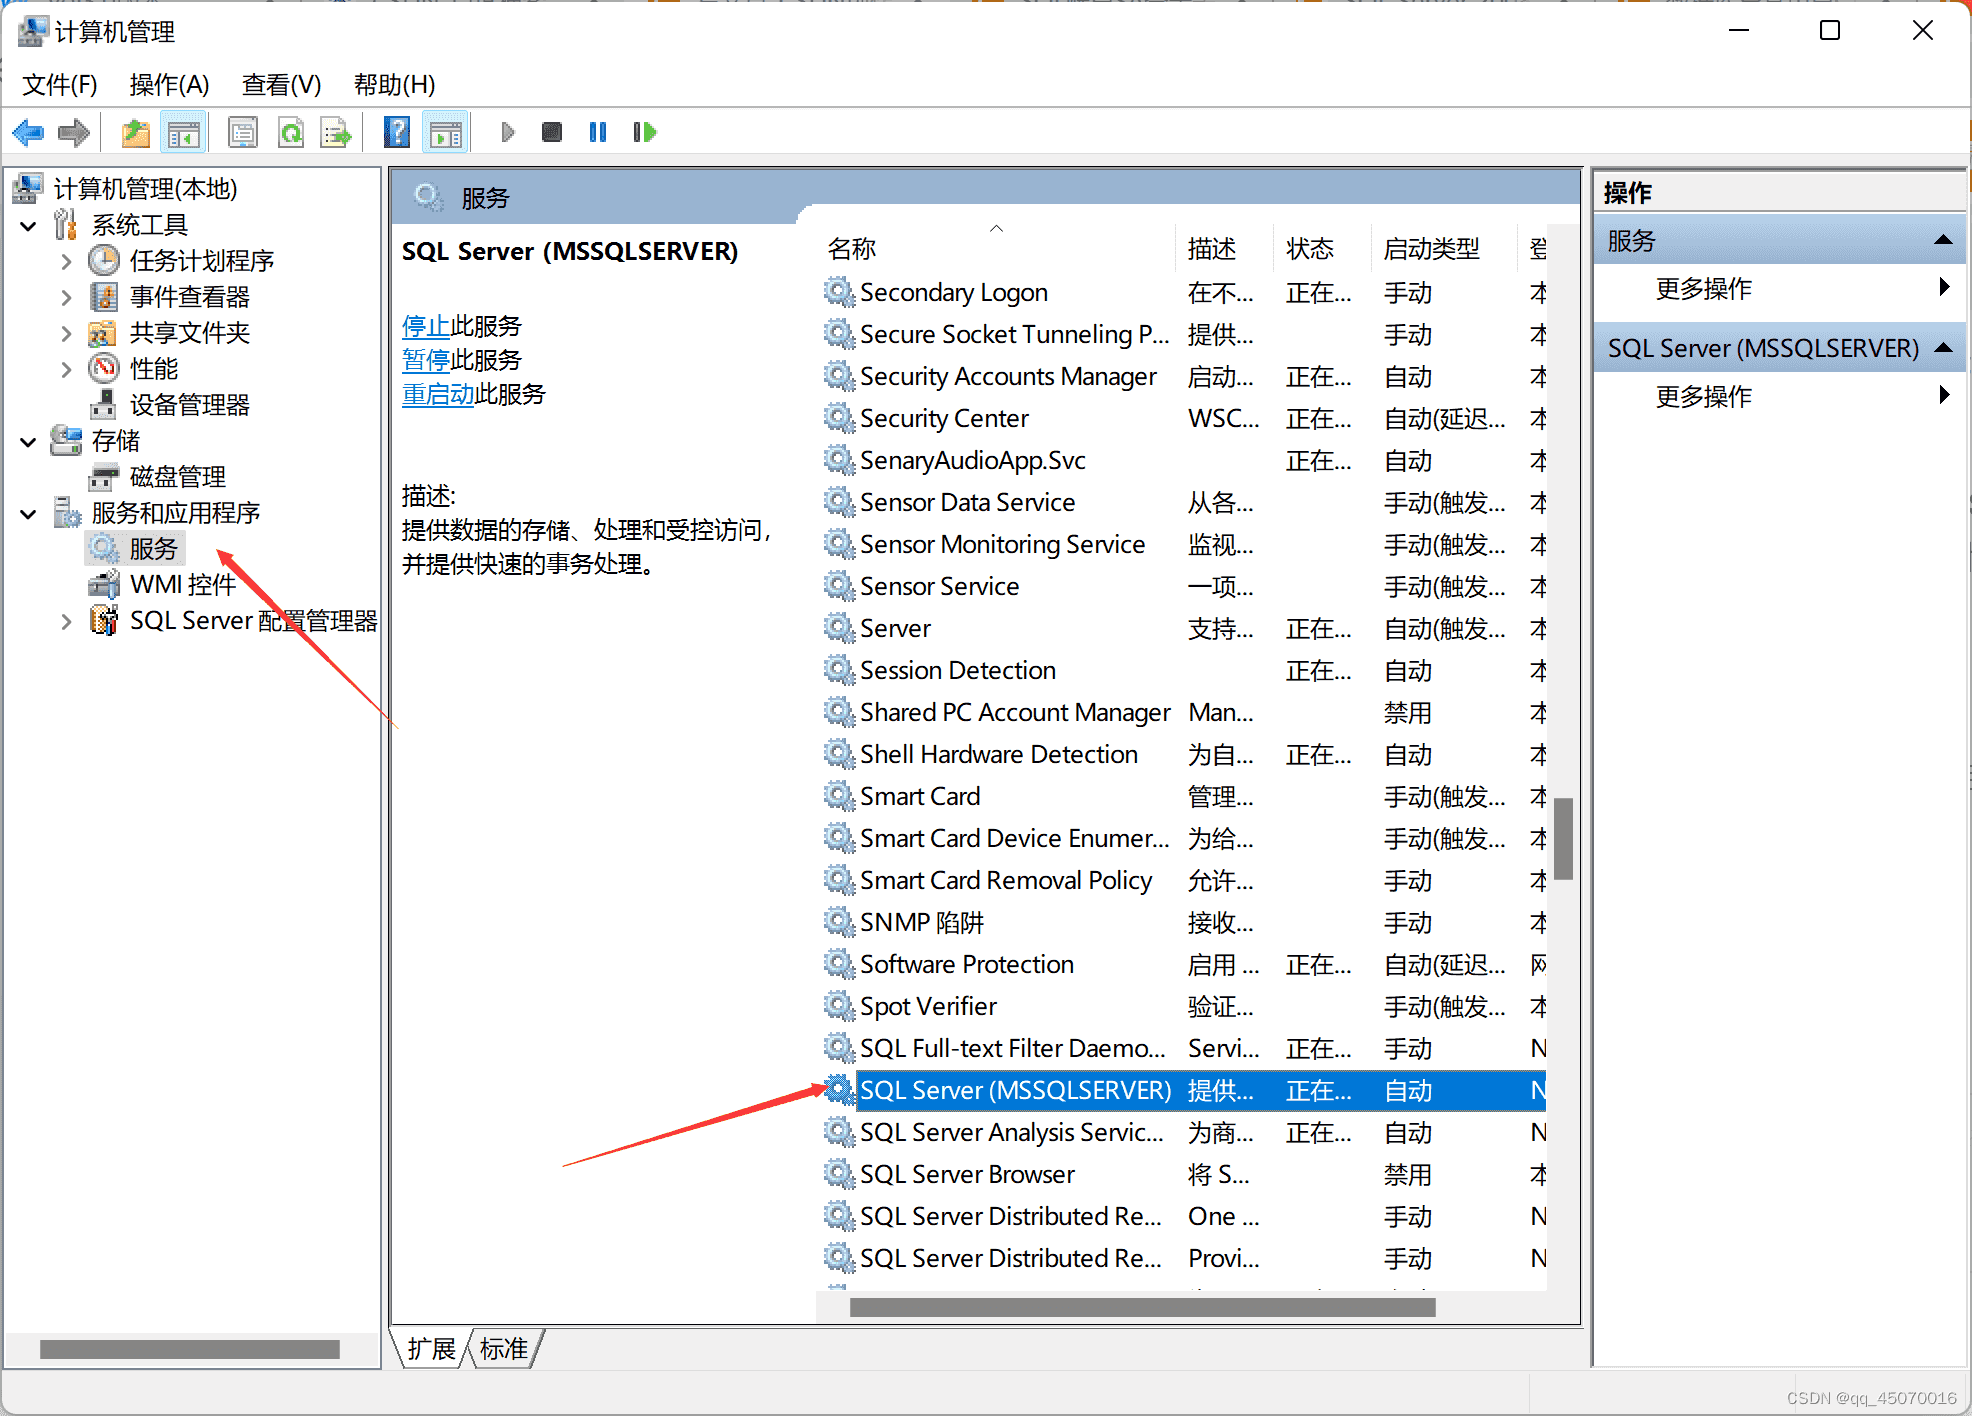Click the services list vertical scrollbar thumb
Image resolution: width=1972 pixels, height=1416 pixels.
[1563, 838]
